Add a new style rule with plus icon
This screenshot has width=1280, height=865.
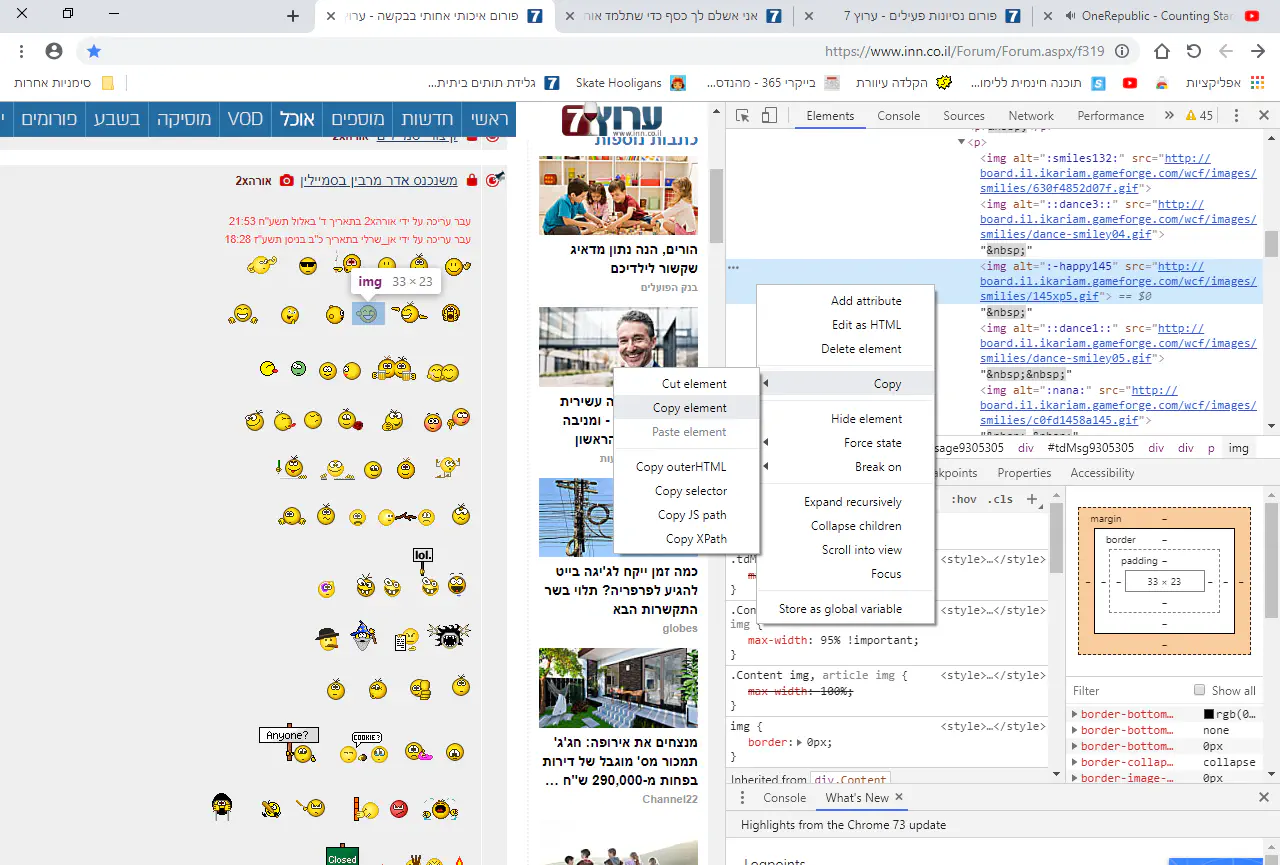tap(1032, 499)
